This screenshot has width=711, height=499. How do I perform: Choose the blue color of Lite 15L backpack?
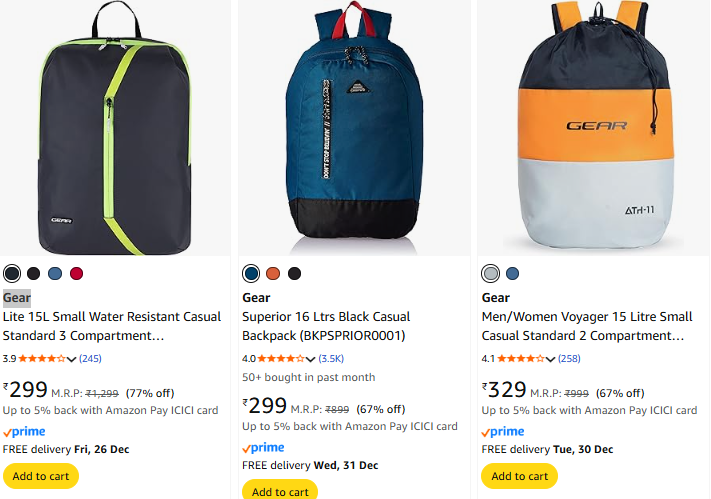coord(55,273)
